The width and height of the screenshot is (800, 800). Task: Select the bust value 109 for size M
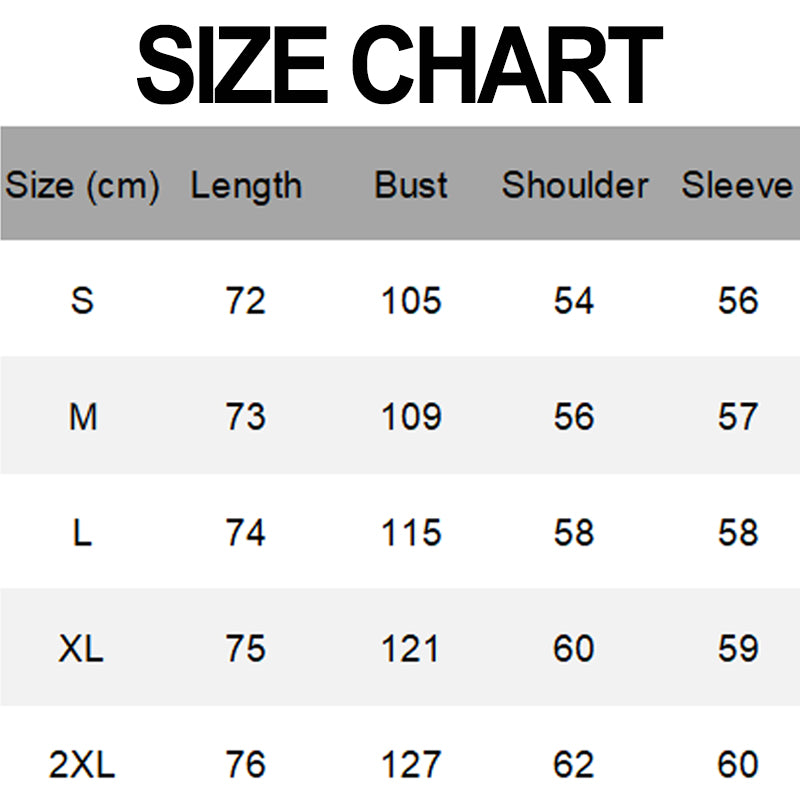point(411,417)
